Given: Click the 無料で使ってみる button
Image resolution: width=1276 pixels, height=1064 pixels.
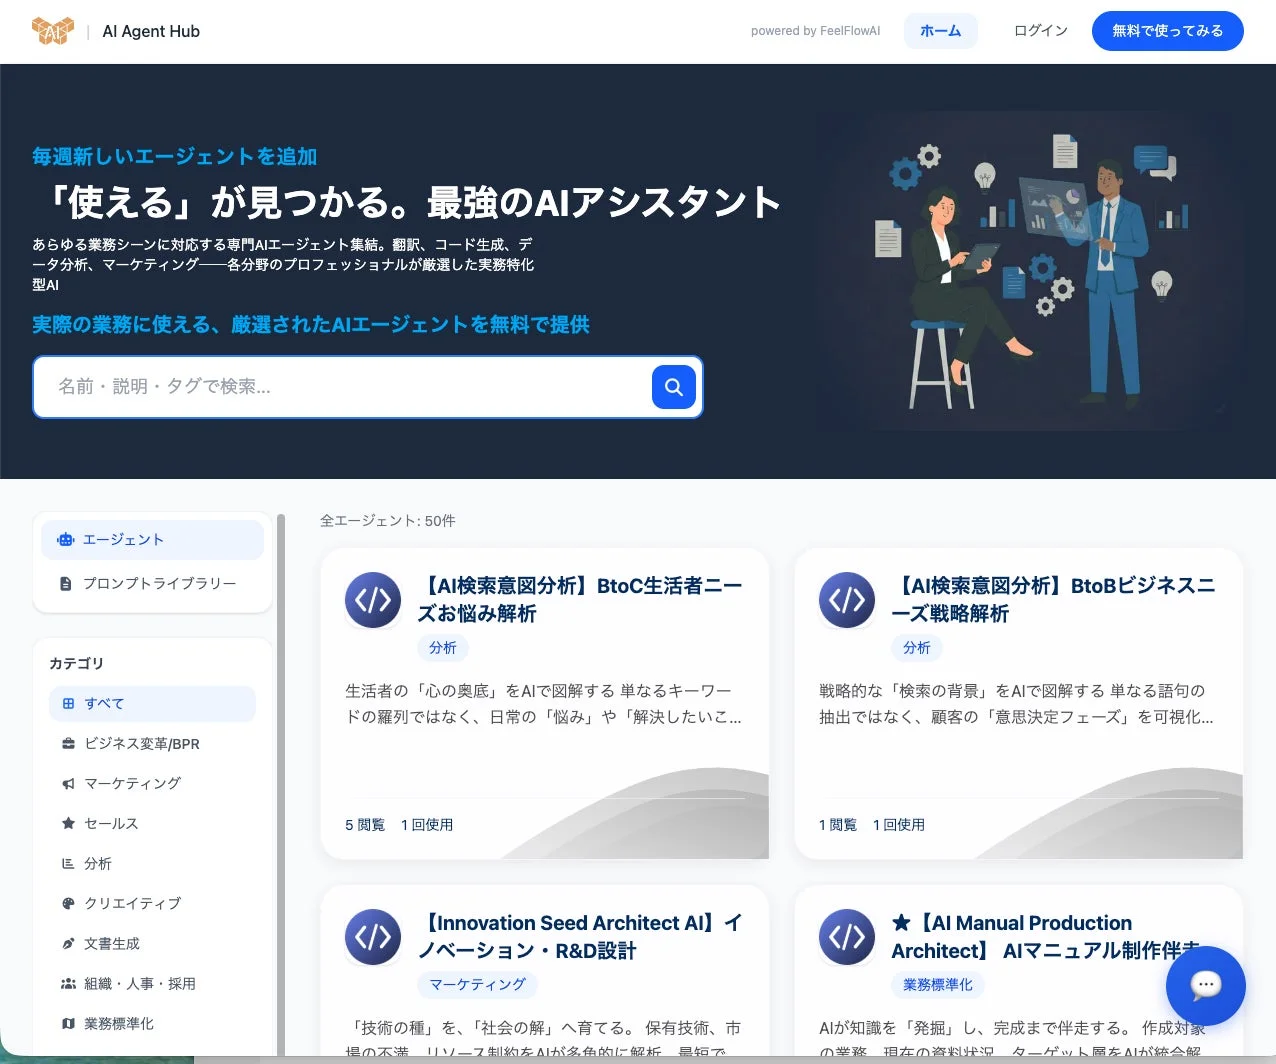Looking at the screenshot, I should 1167,31.
